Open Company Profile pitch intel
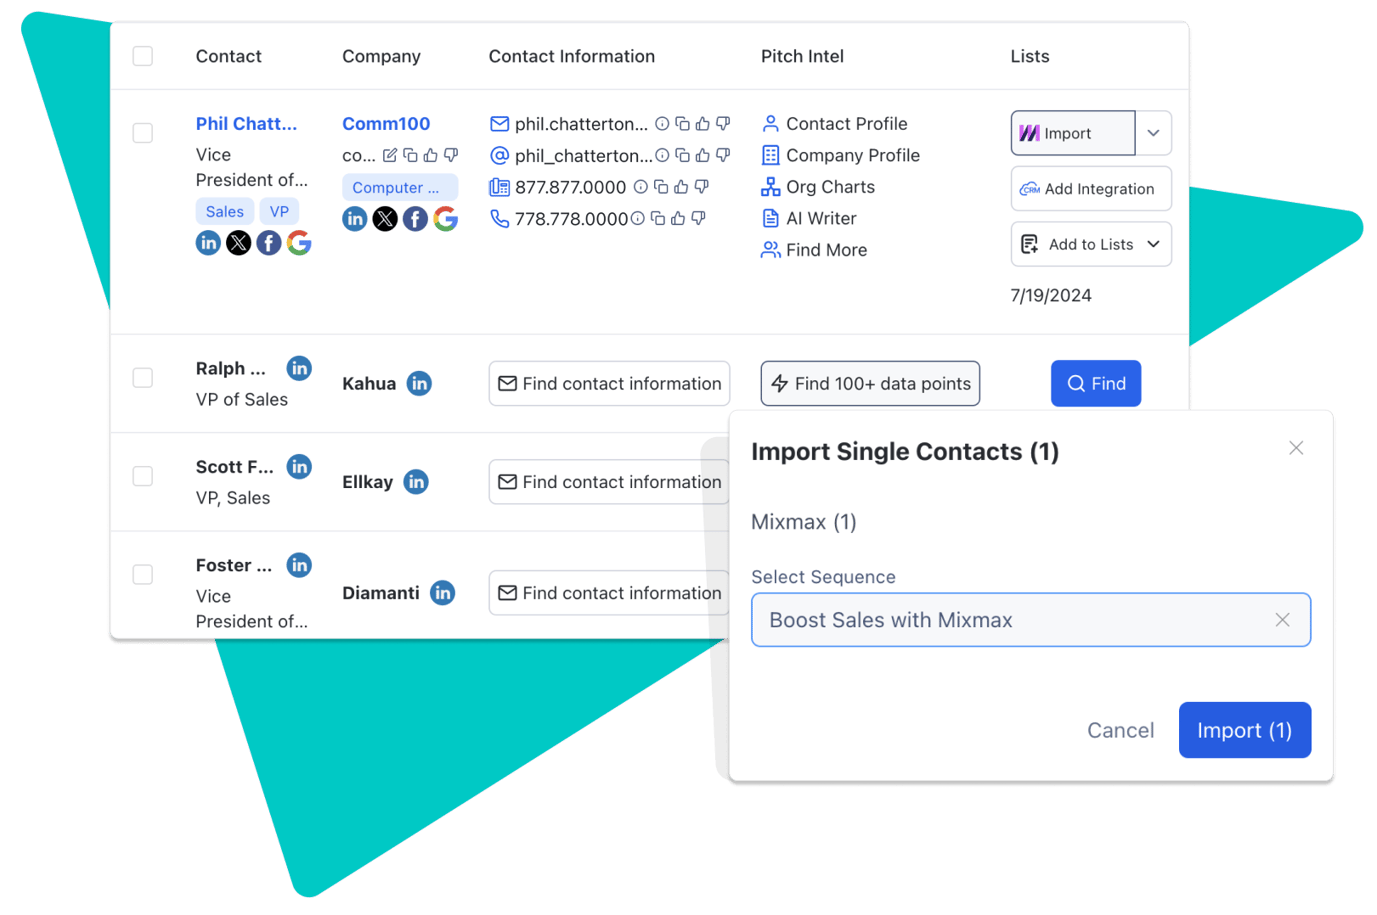 pos(840,155)
